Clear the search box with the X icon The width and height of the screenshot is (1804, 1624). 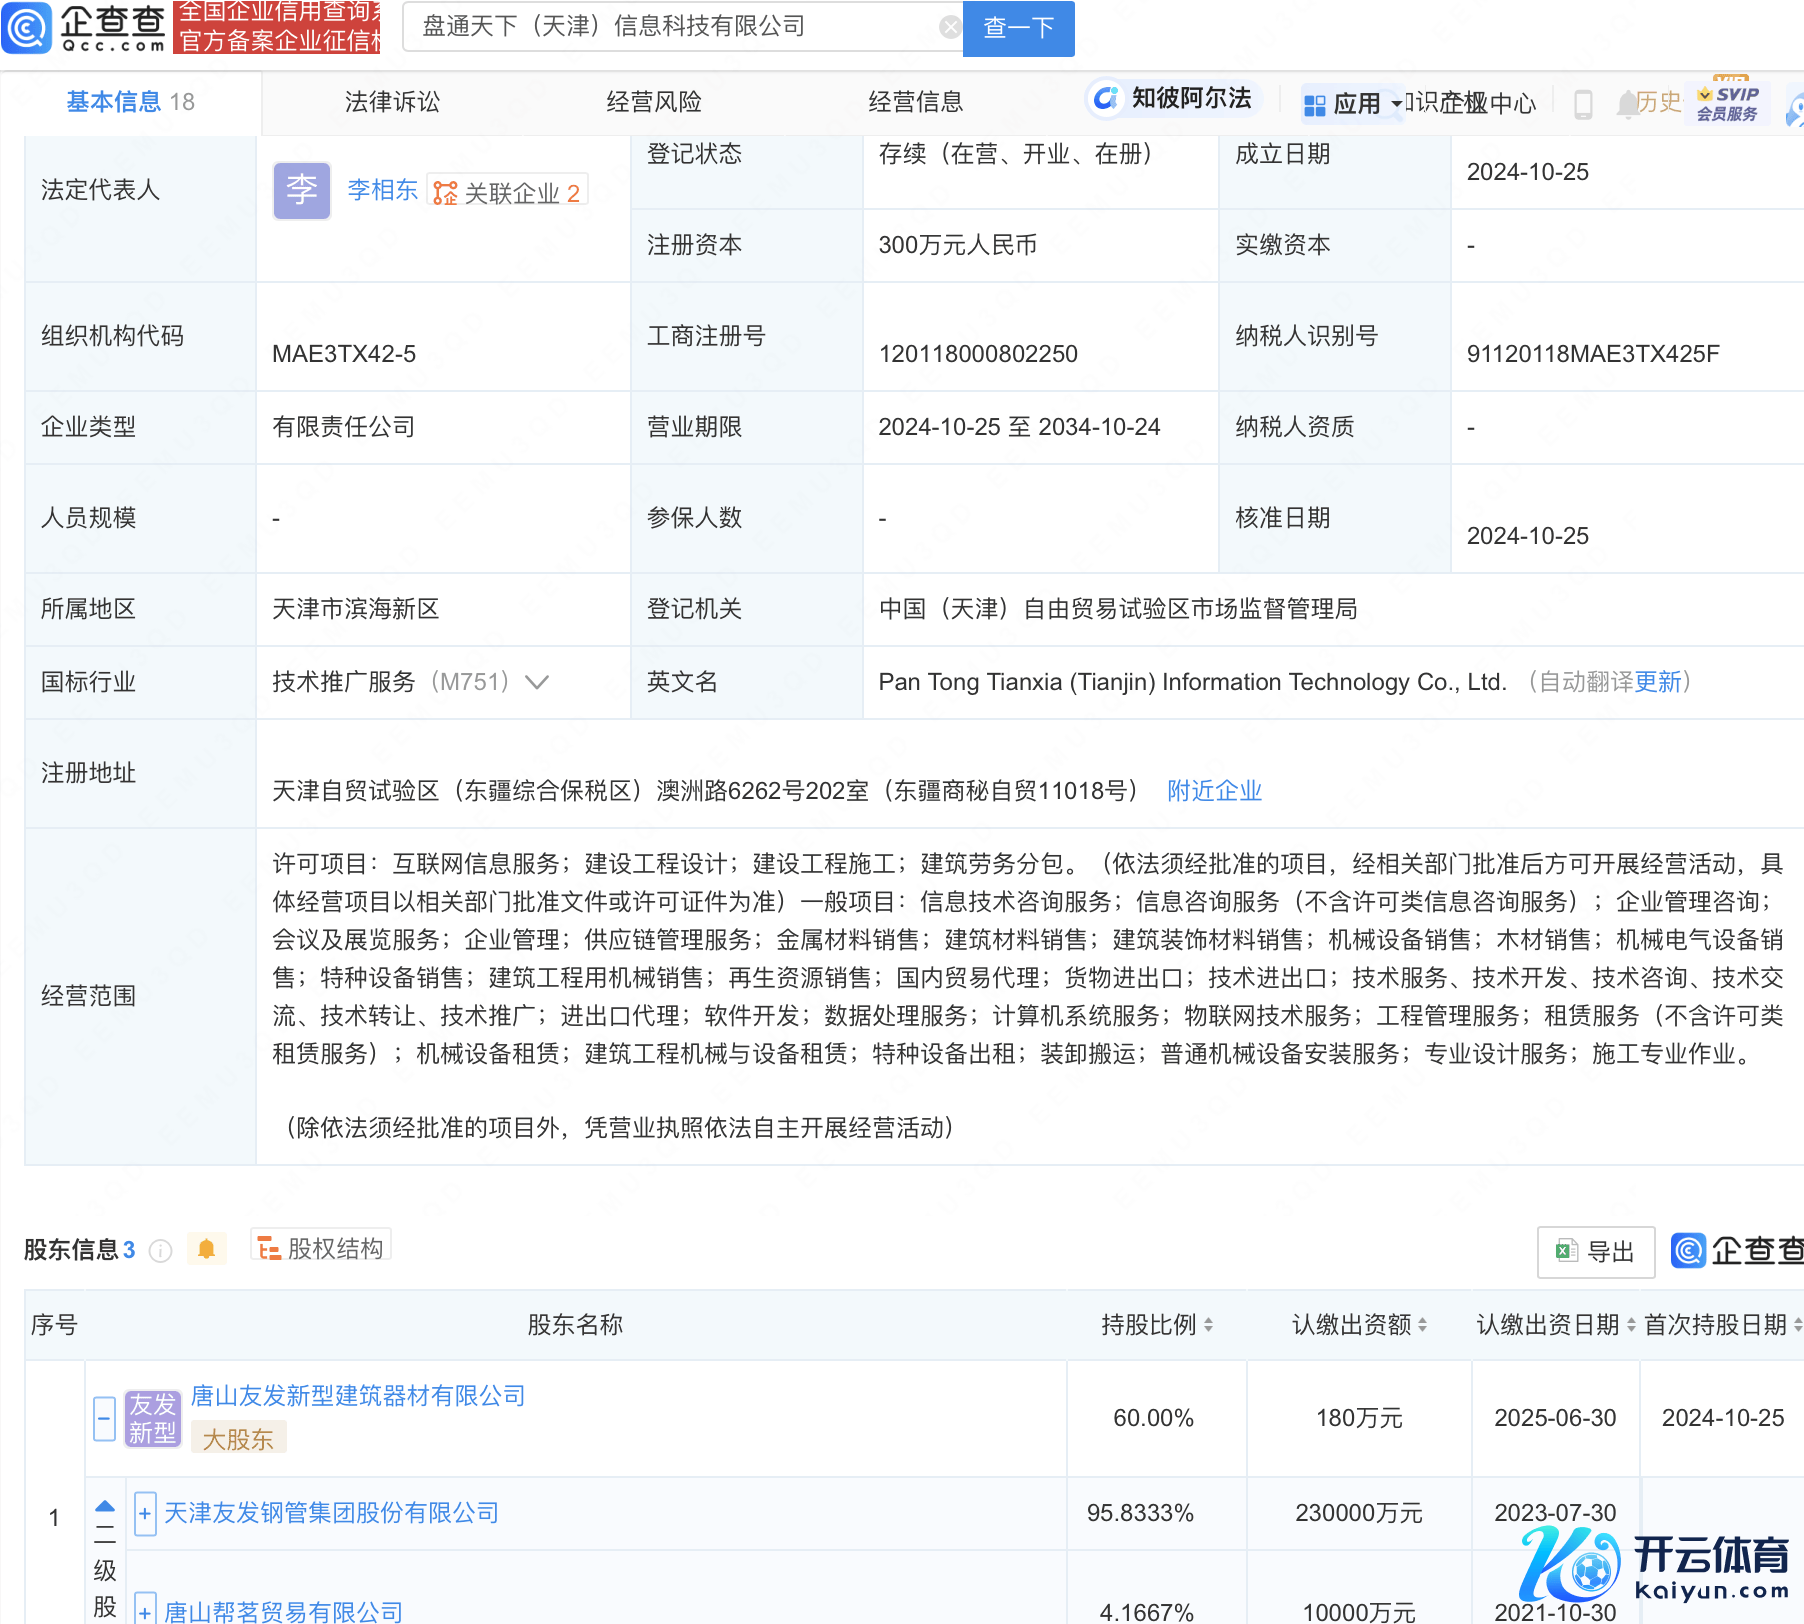click(950, 27)
